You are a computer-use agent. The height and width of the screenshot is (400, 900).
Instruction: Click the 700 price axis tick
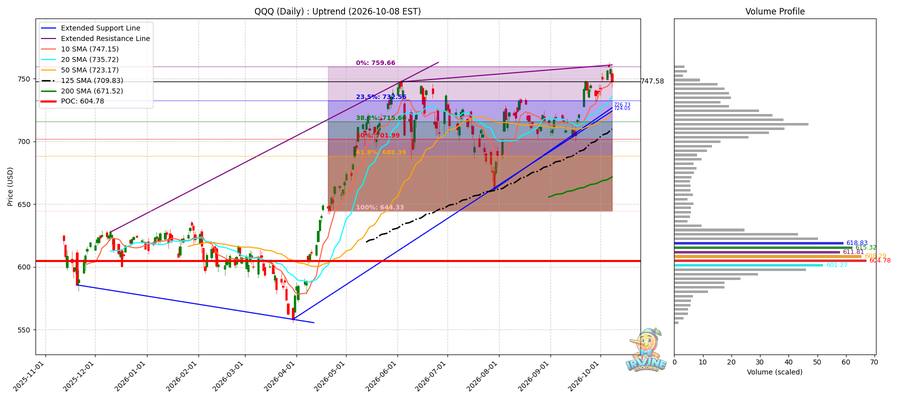(x=26, y=142)
